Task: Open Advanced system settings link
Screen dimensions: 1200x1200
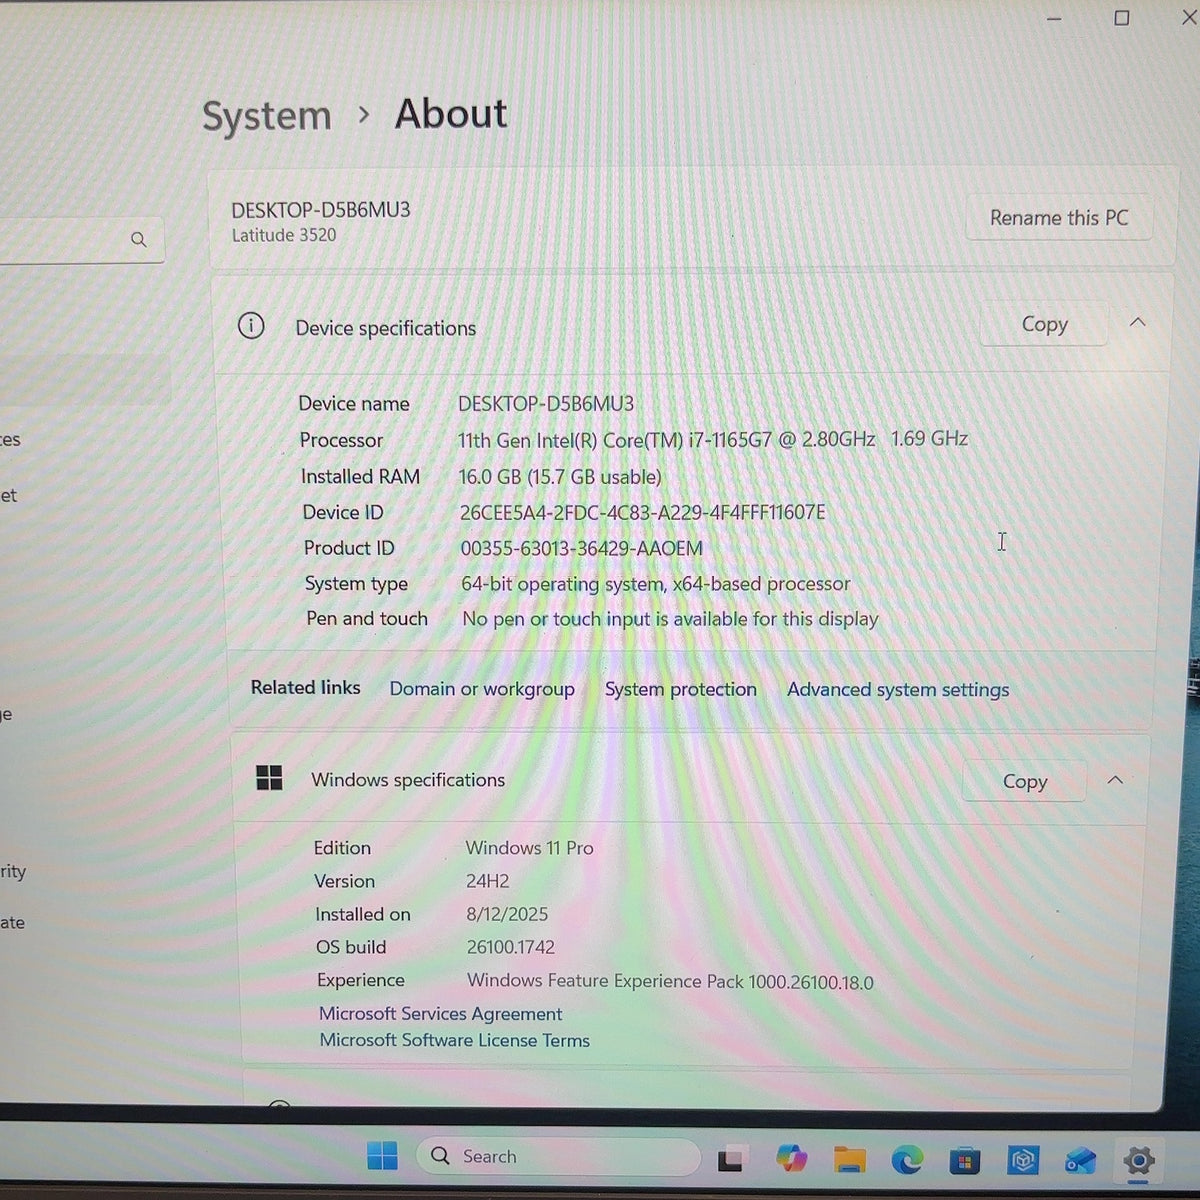Action: coord(898,689)
